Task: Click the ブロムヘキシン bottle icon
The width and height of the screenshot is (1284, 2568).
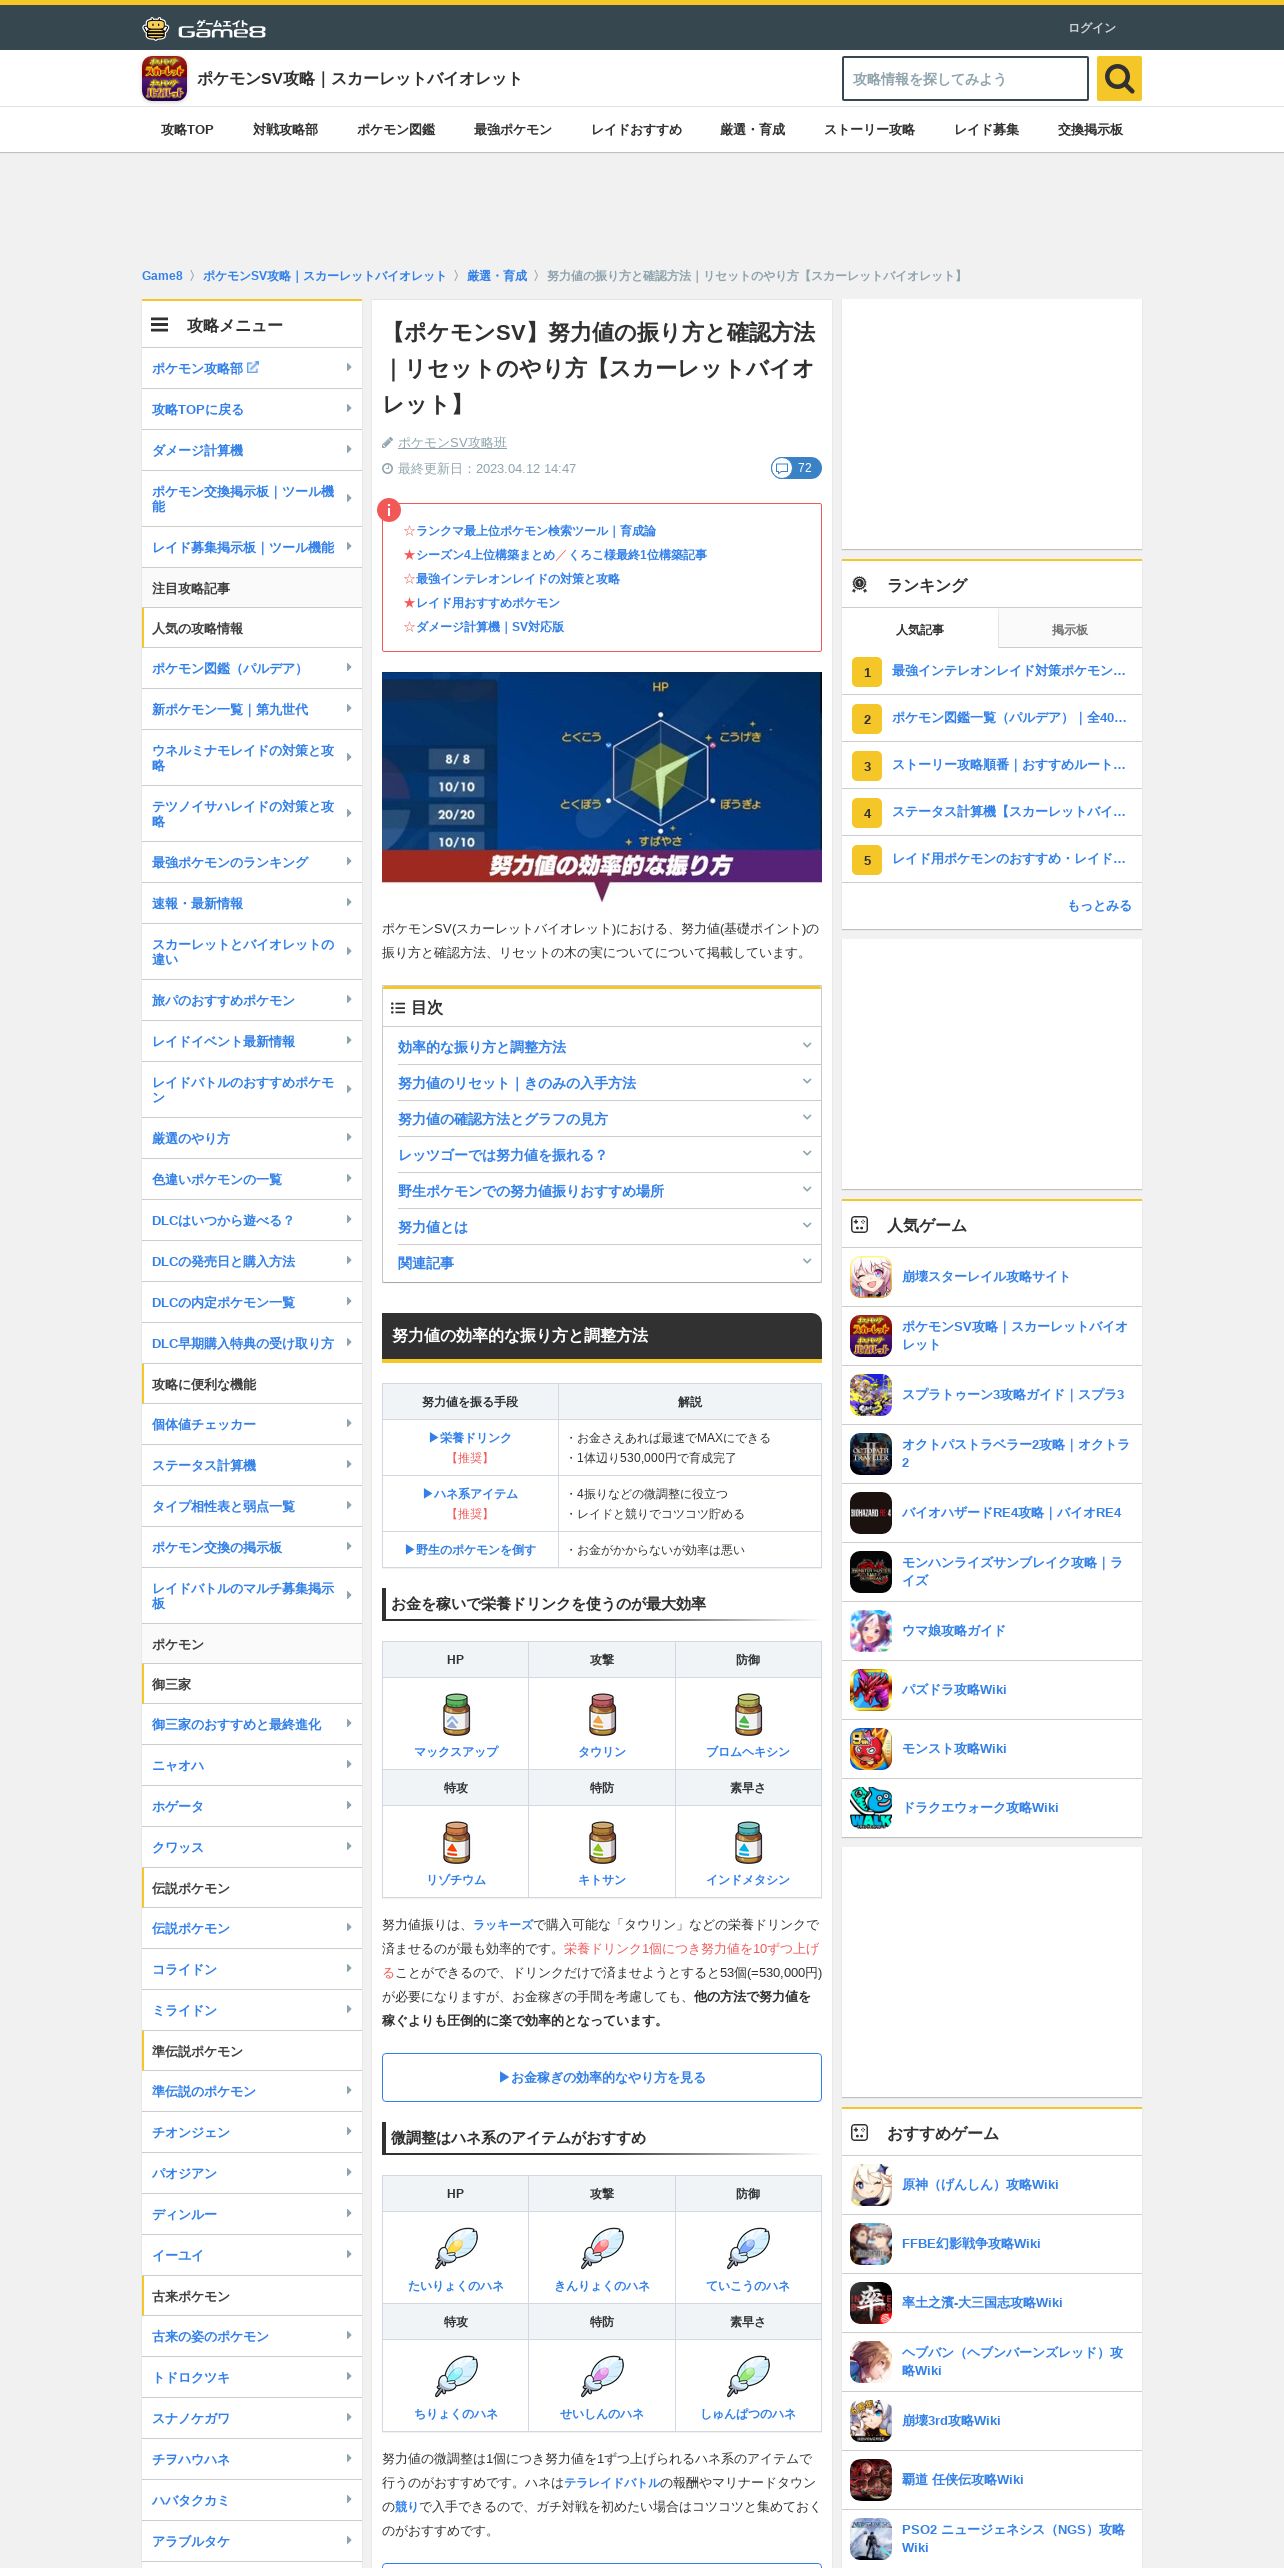Action: [x=748, y=1715]
